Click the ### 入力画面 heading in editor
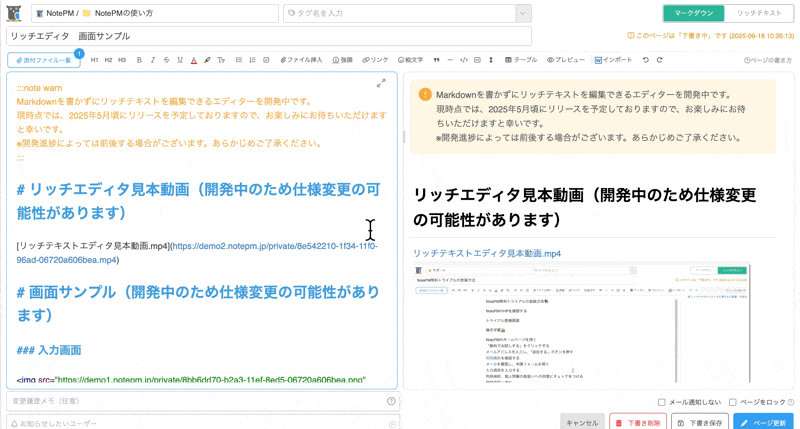The image size is (800, 429). coord(49,350)
